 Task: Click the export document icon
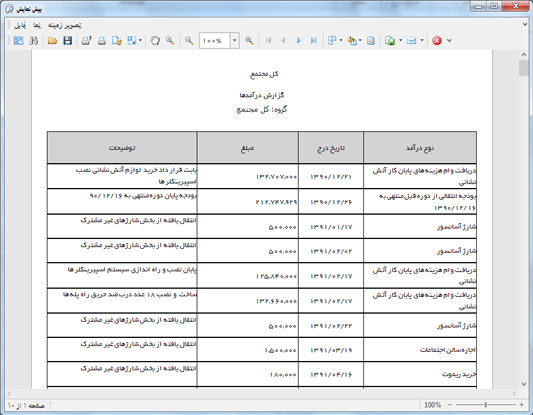click(x=390, y=41)
